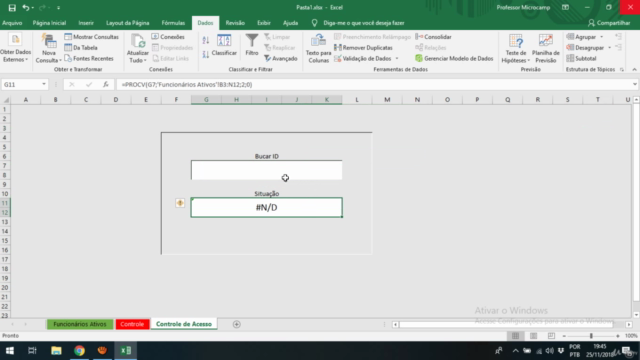
Task: Expand the formula bar
Action: [x=635, y=84]
